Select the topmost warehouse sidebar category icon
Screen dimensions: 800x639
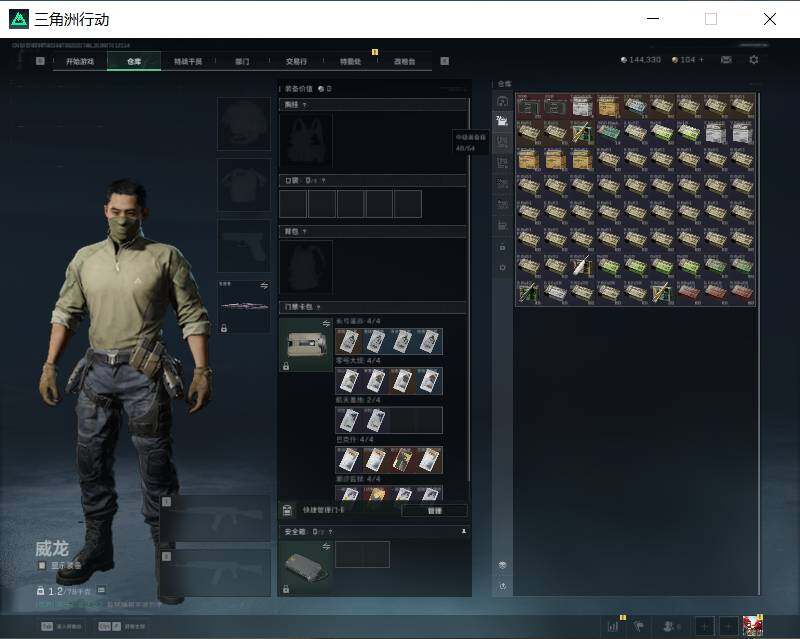[x=502, y=101]
